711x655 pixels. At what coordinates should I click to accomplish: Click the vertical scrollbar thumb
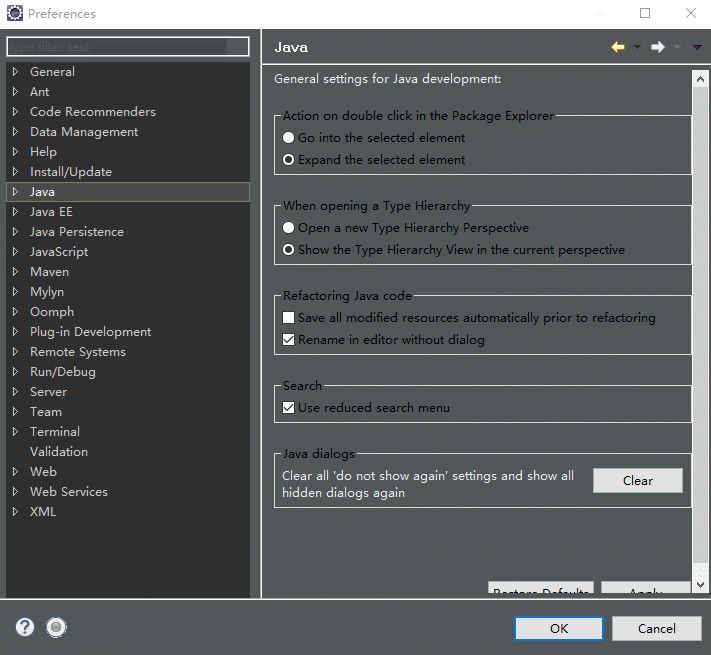[x=700, y=325]
